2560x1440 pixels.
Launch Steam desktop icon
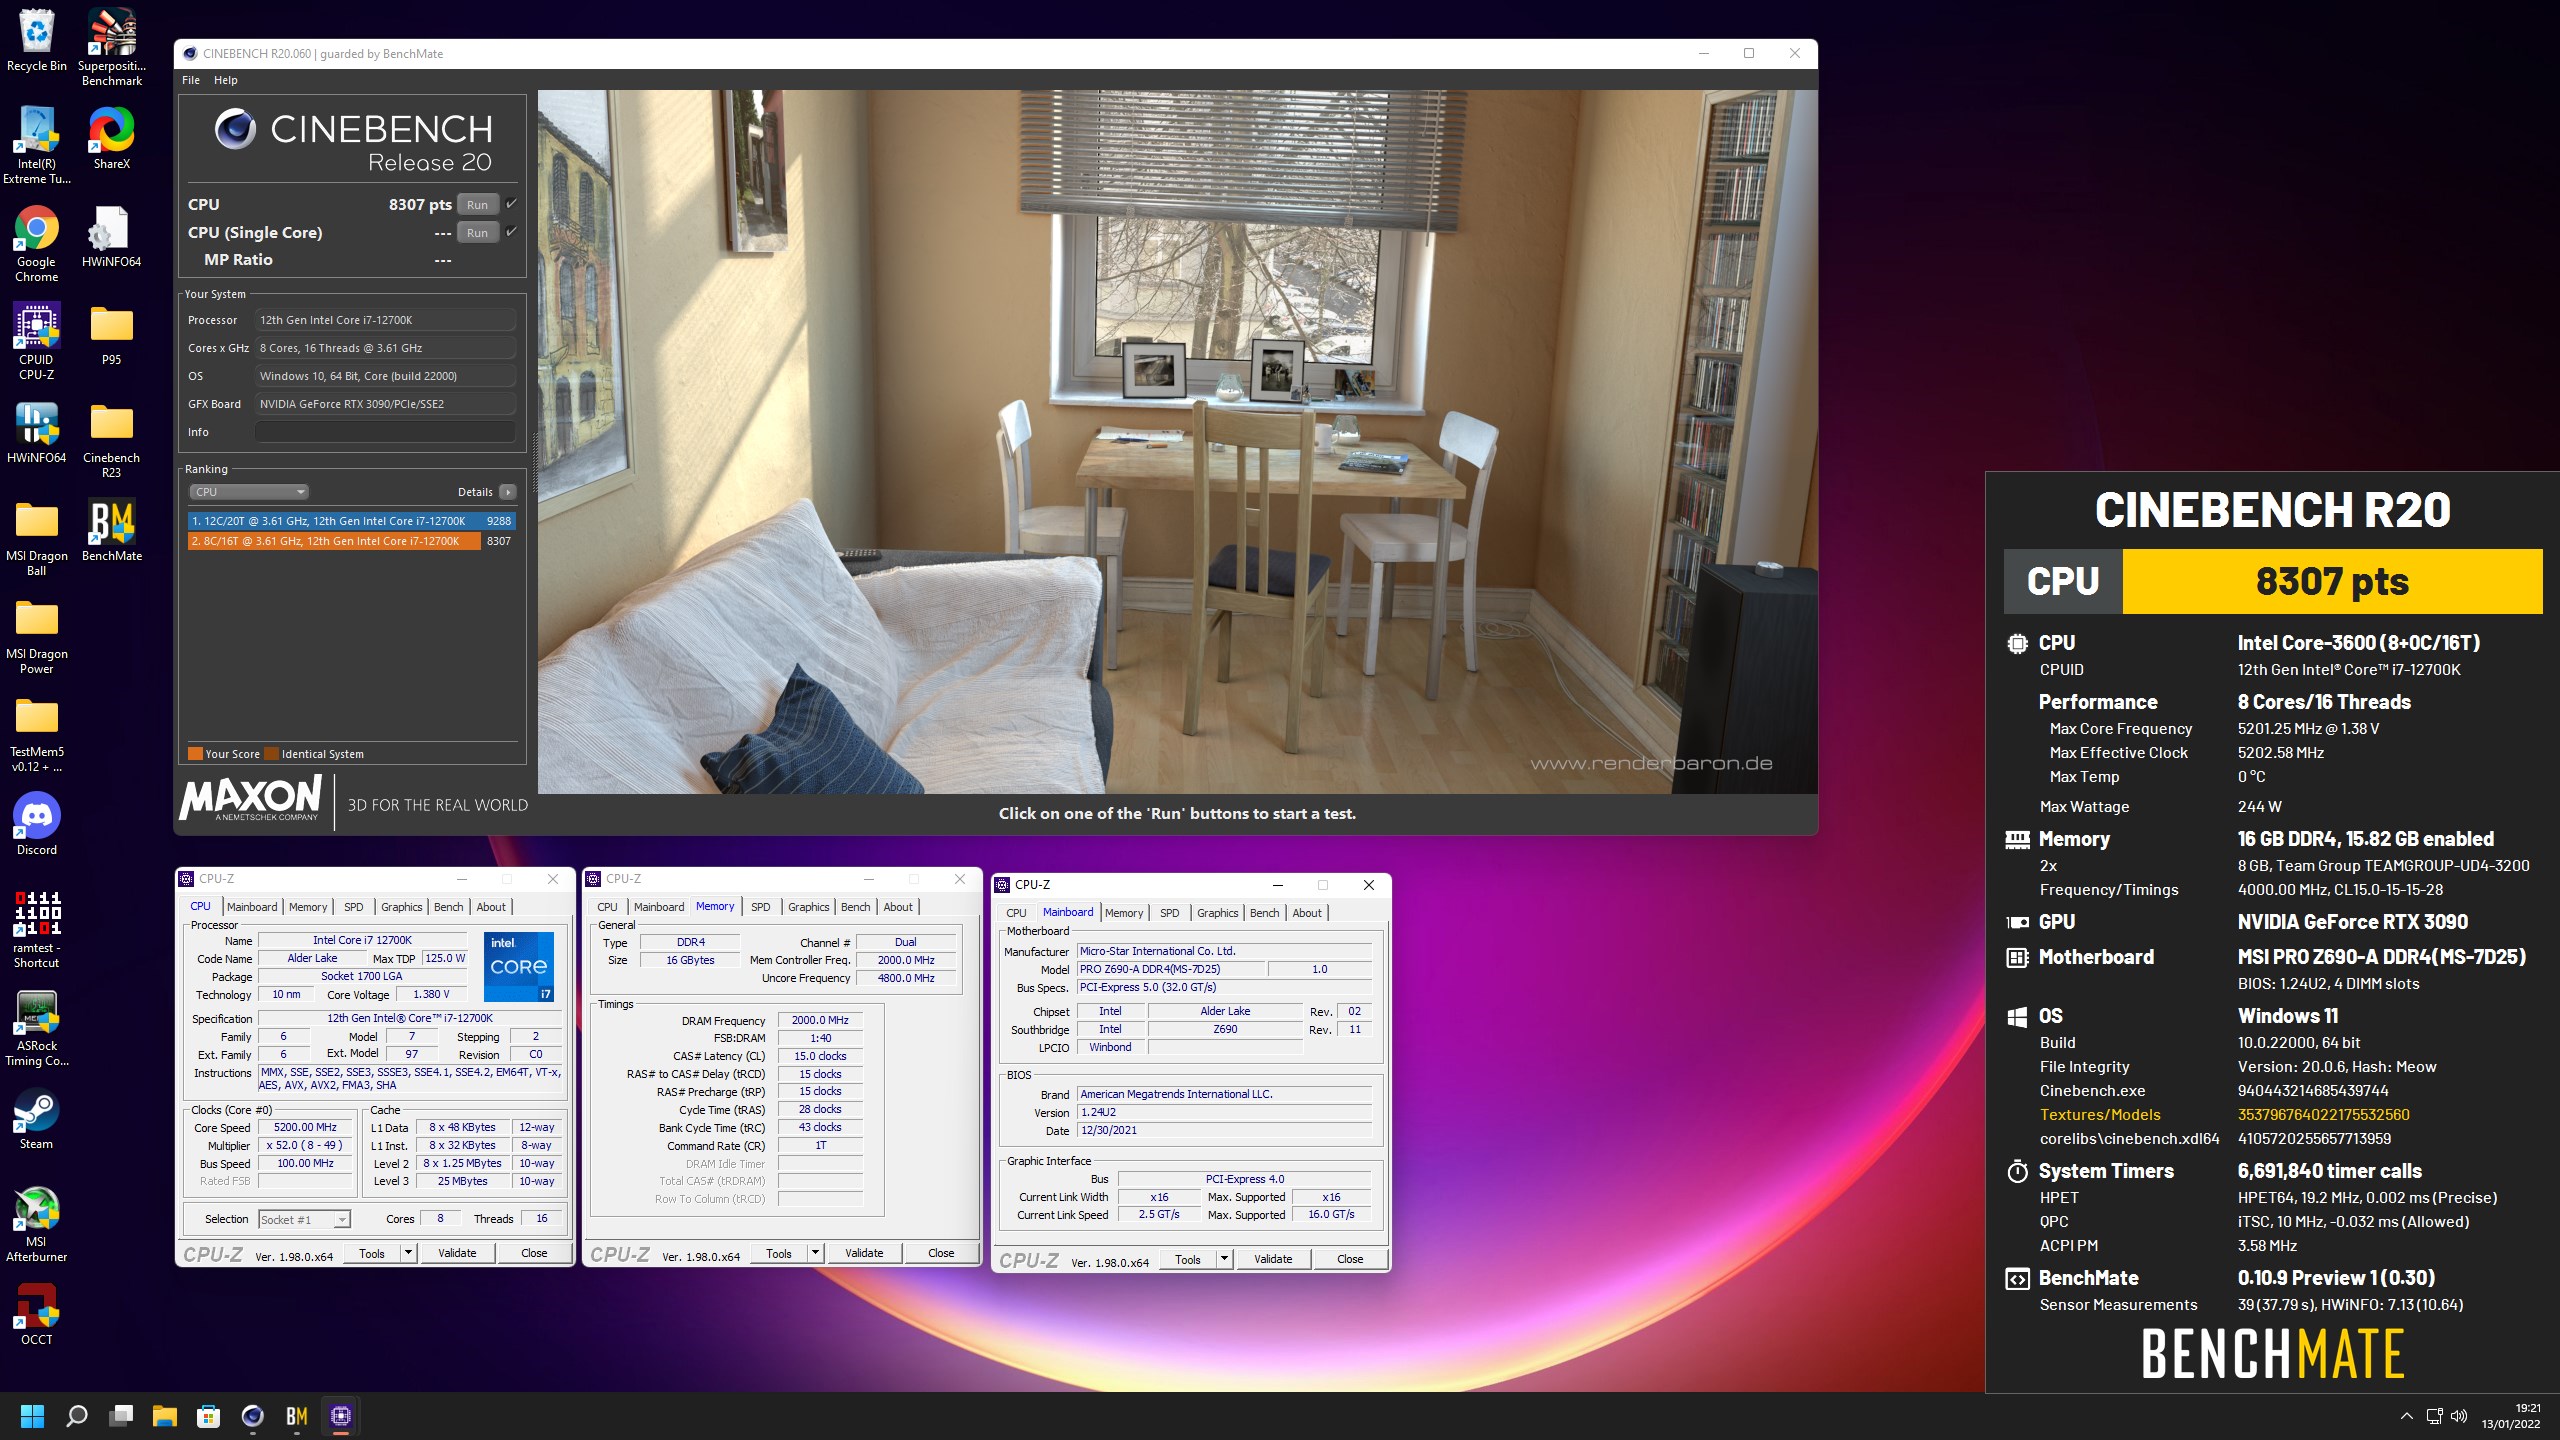[x=37, y=1119]
